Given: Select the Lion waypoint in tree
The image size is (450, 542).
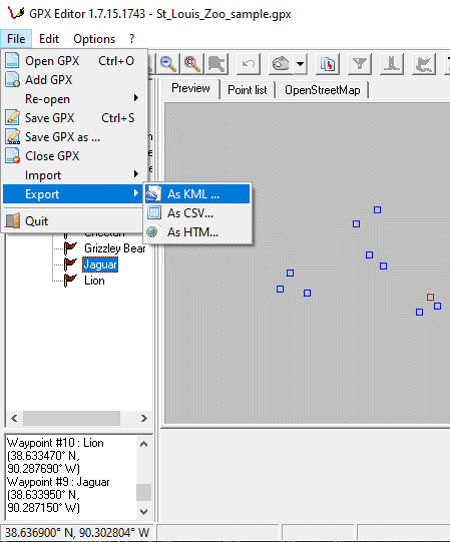Looking at the screenshot, I should 94,281.
